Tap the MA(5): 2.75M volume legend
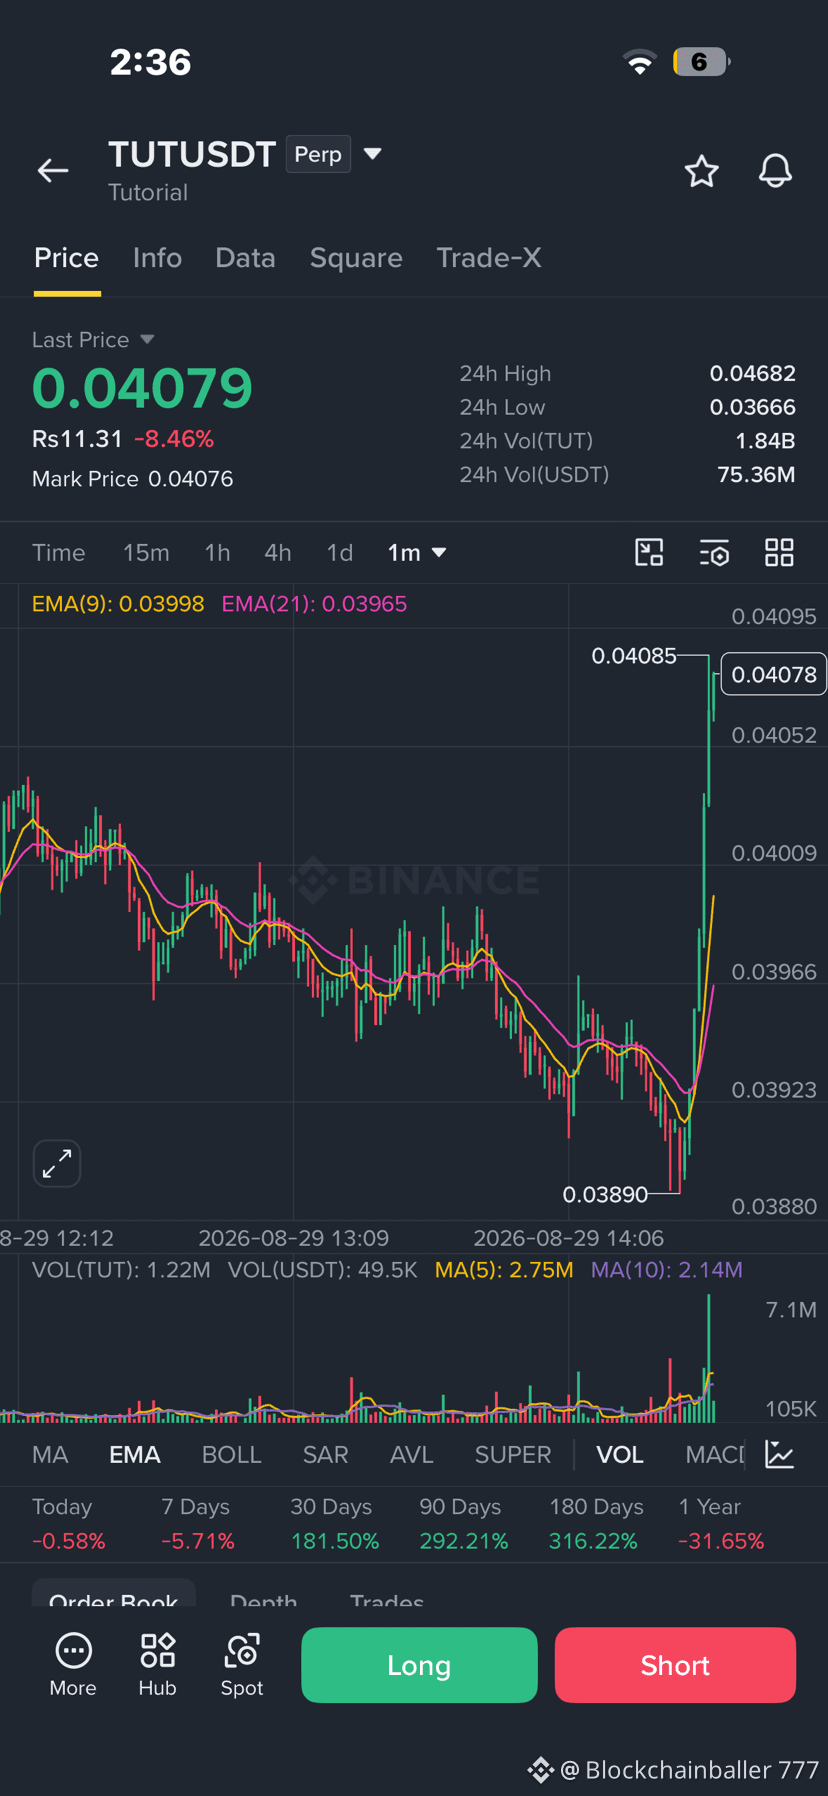Viewport: 828px width, 1796px height. point(504,1270)
